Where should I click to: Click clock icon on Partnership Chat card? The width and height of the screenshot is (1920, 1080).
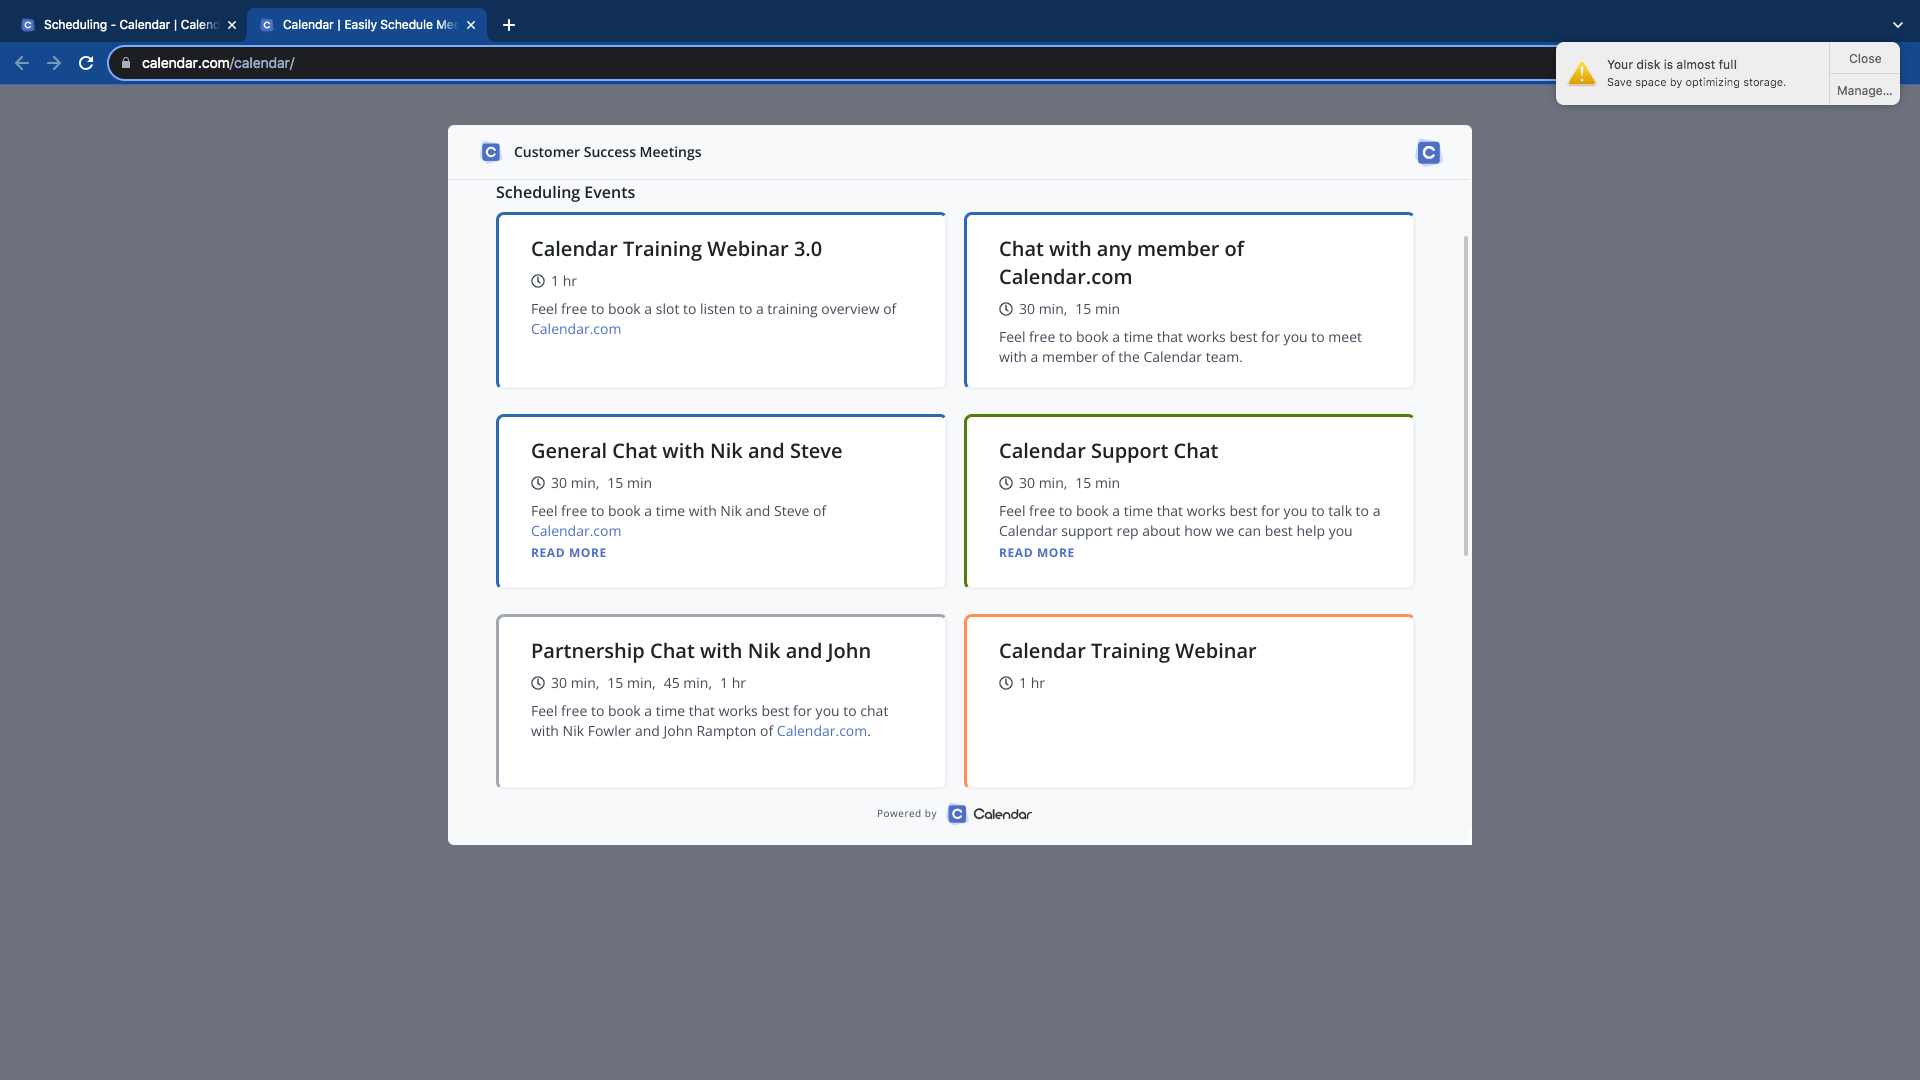[x=538, y=683]
